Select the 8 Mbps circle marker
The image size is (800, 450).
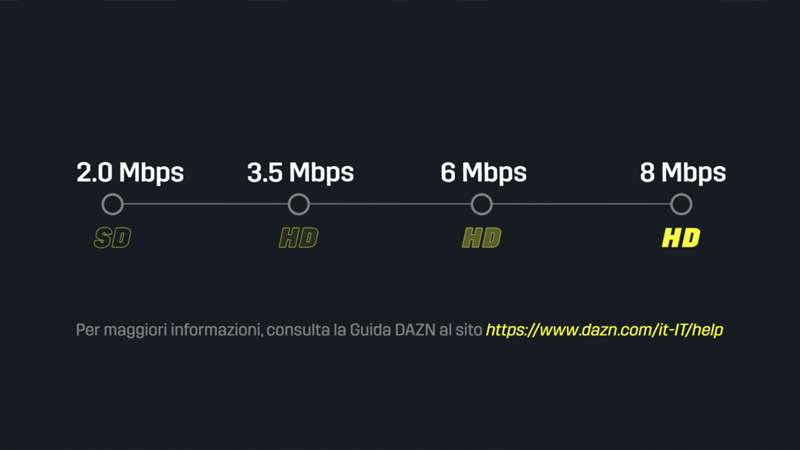(x=681, y=205)
